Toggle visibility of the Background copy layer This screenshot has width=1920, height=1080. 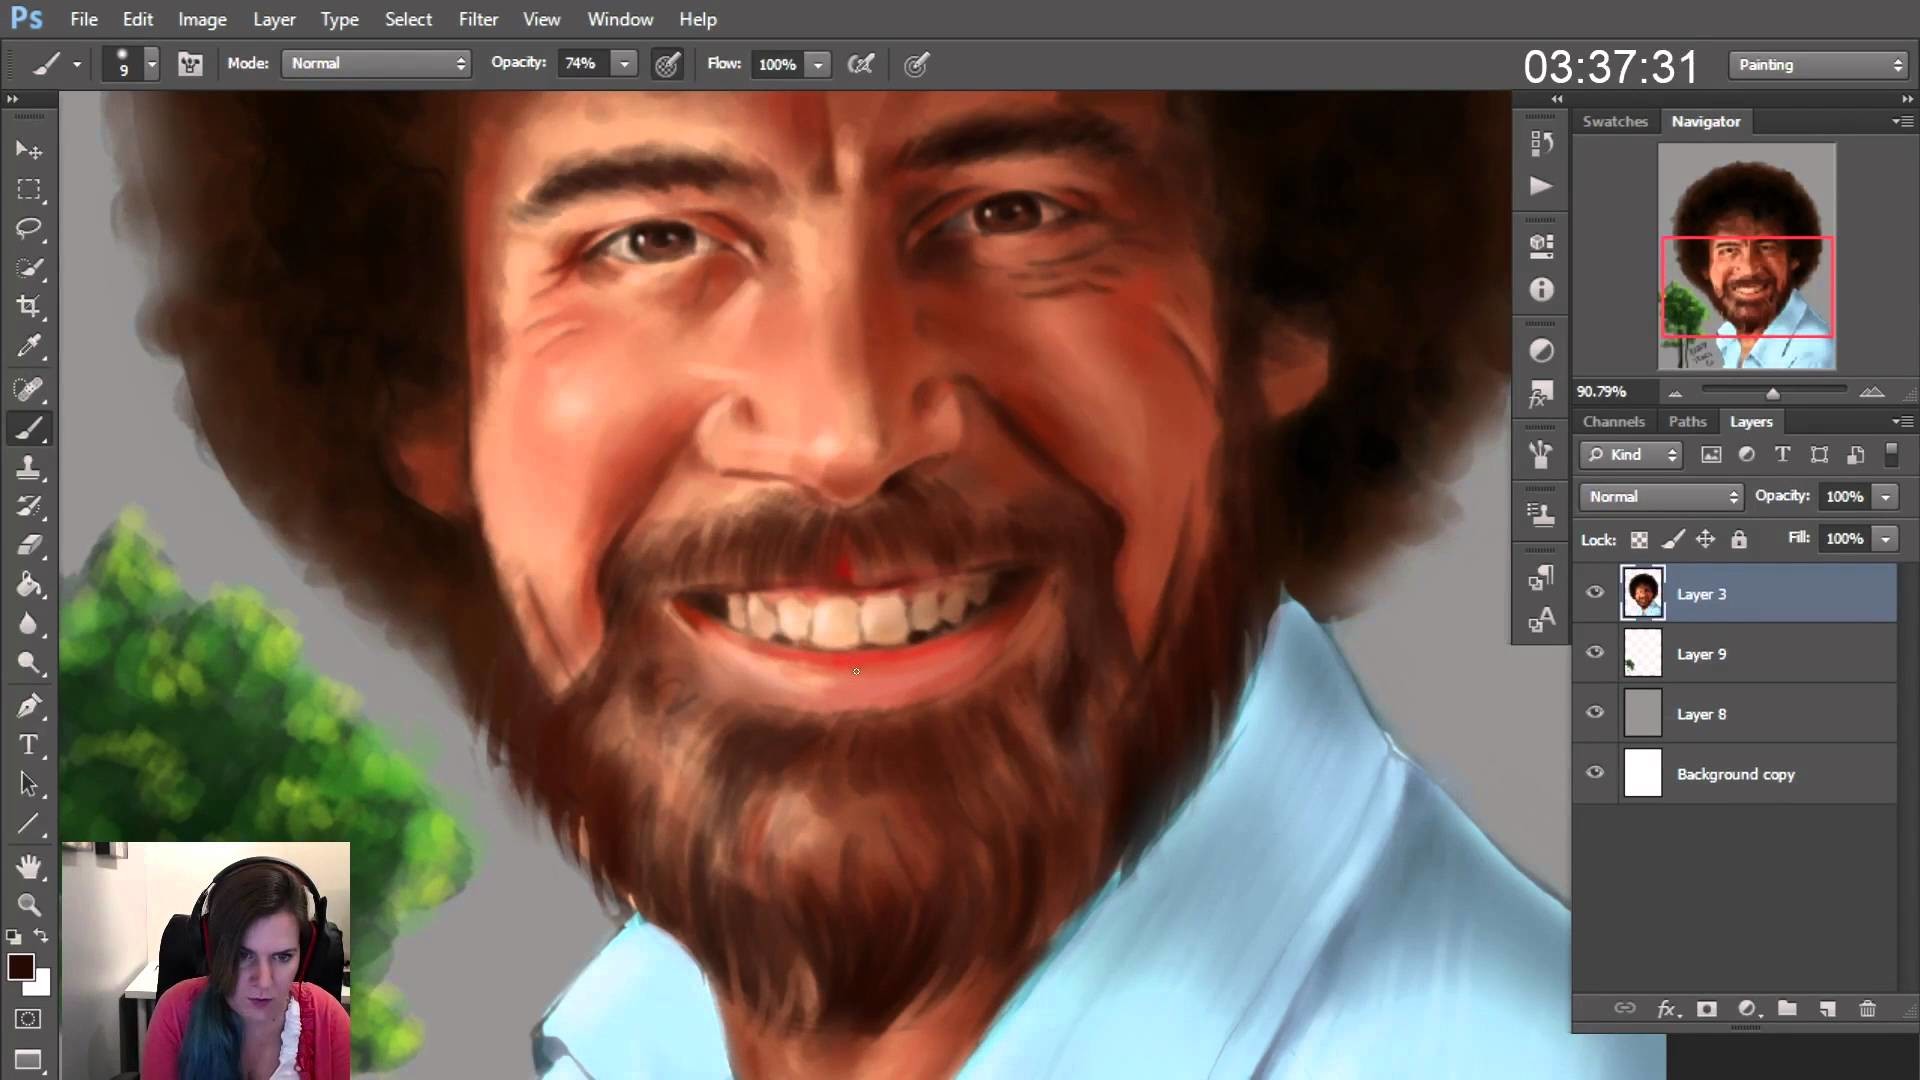(1596, 773)
